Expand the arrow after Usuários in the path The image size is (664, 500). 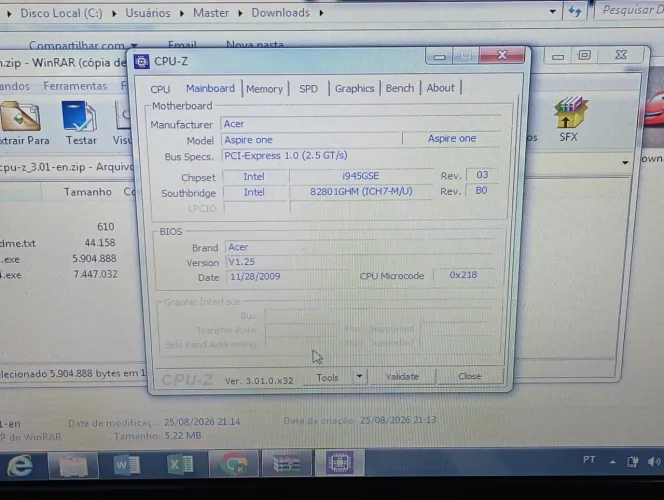[182, 14]
